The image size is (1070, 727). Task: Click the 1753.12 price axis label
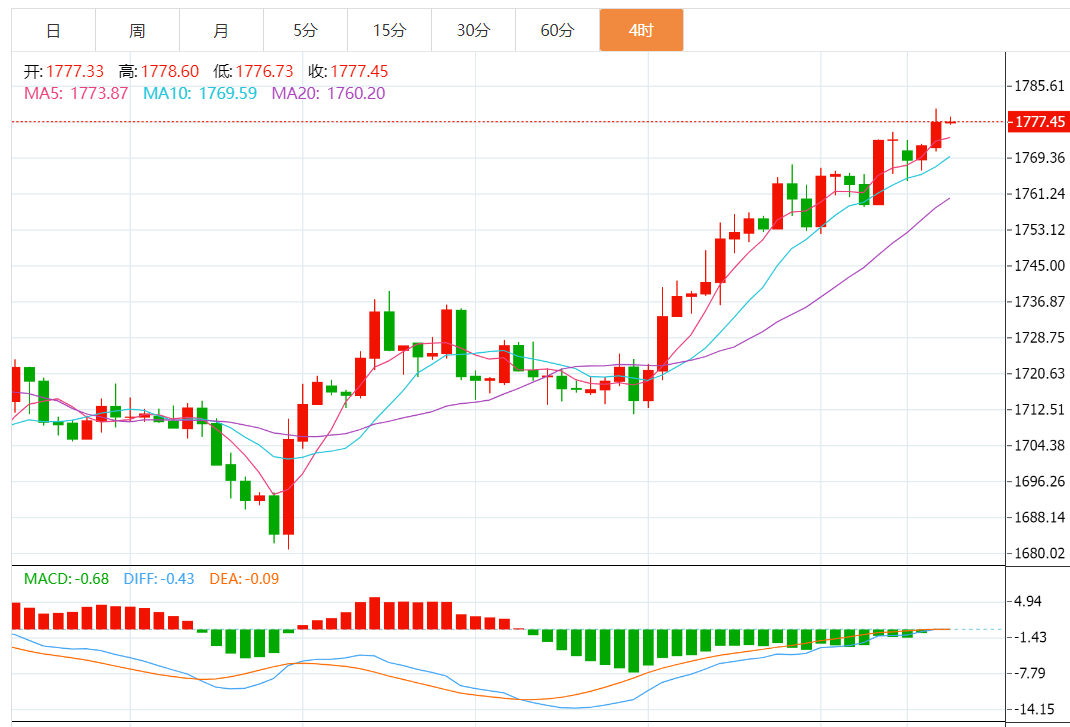(1039, 229)
